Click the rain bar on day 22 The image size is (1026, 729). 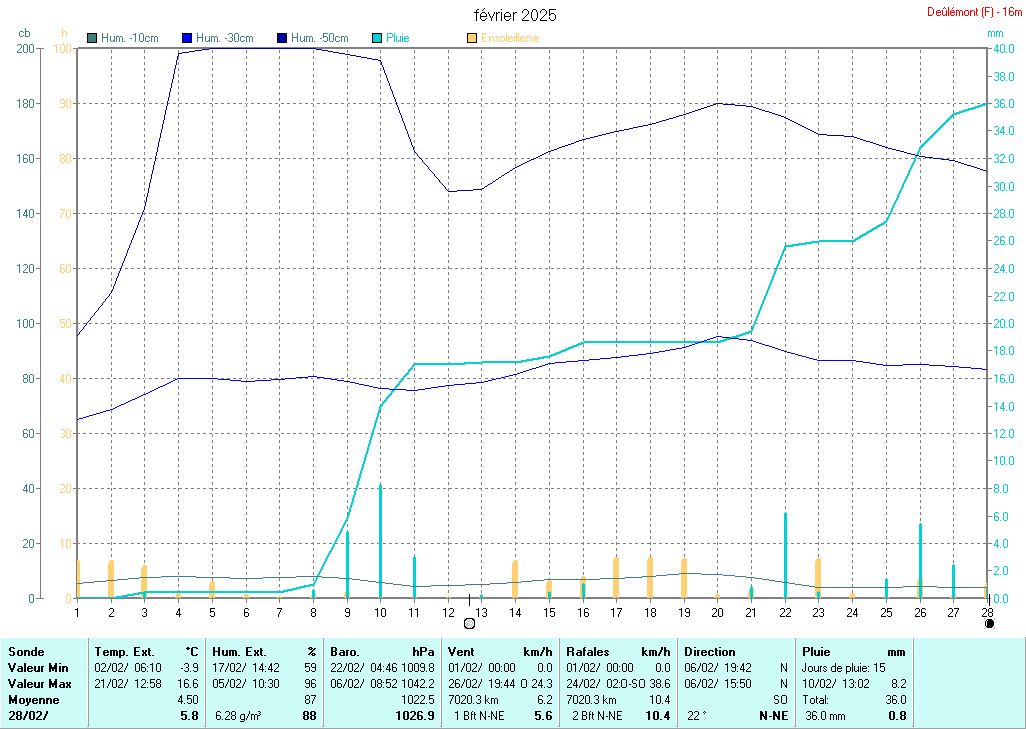[x=785, y=555]
